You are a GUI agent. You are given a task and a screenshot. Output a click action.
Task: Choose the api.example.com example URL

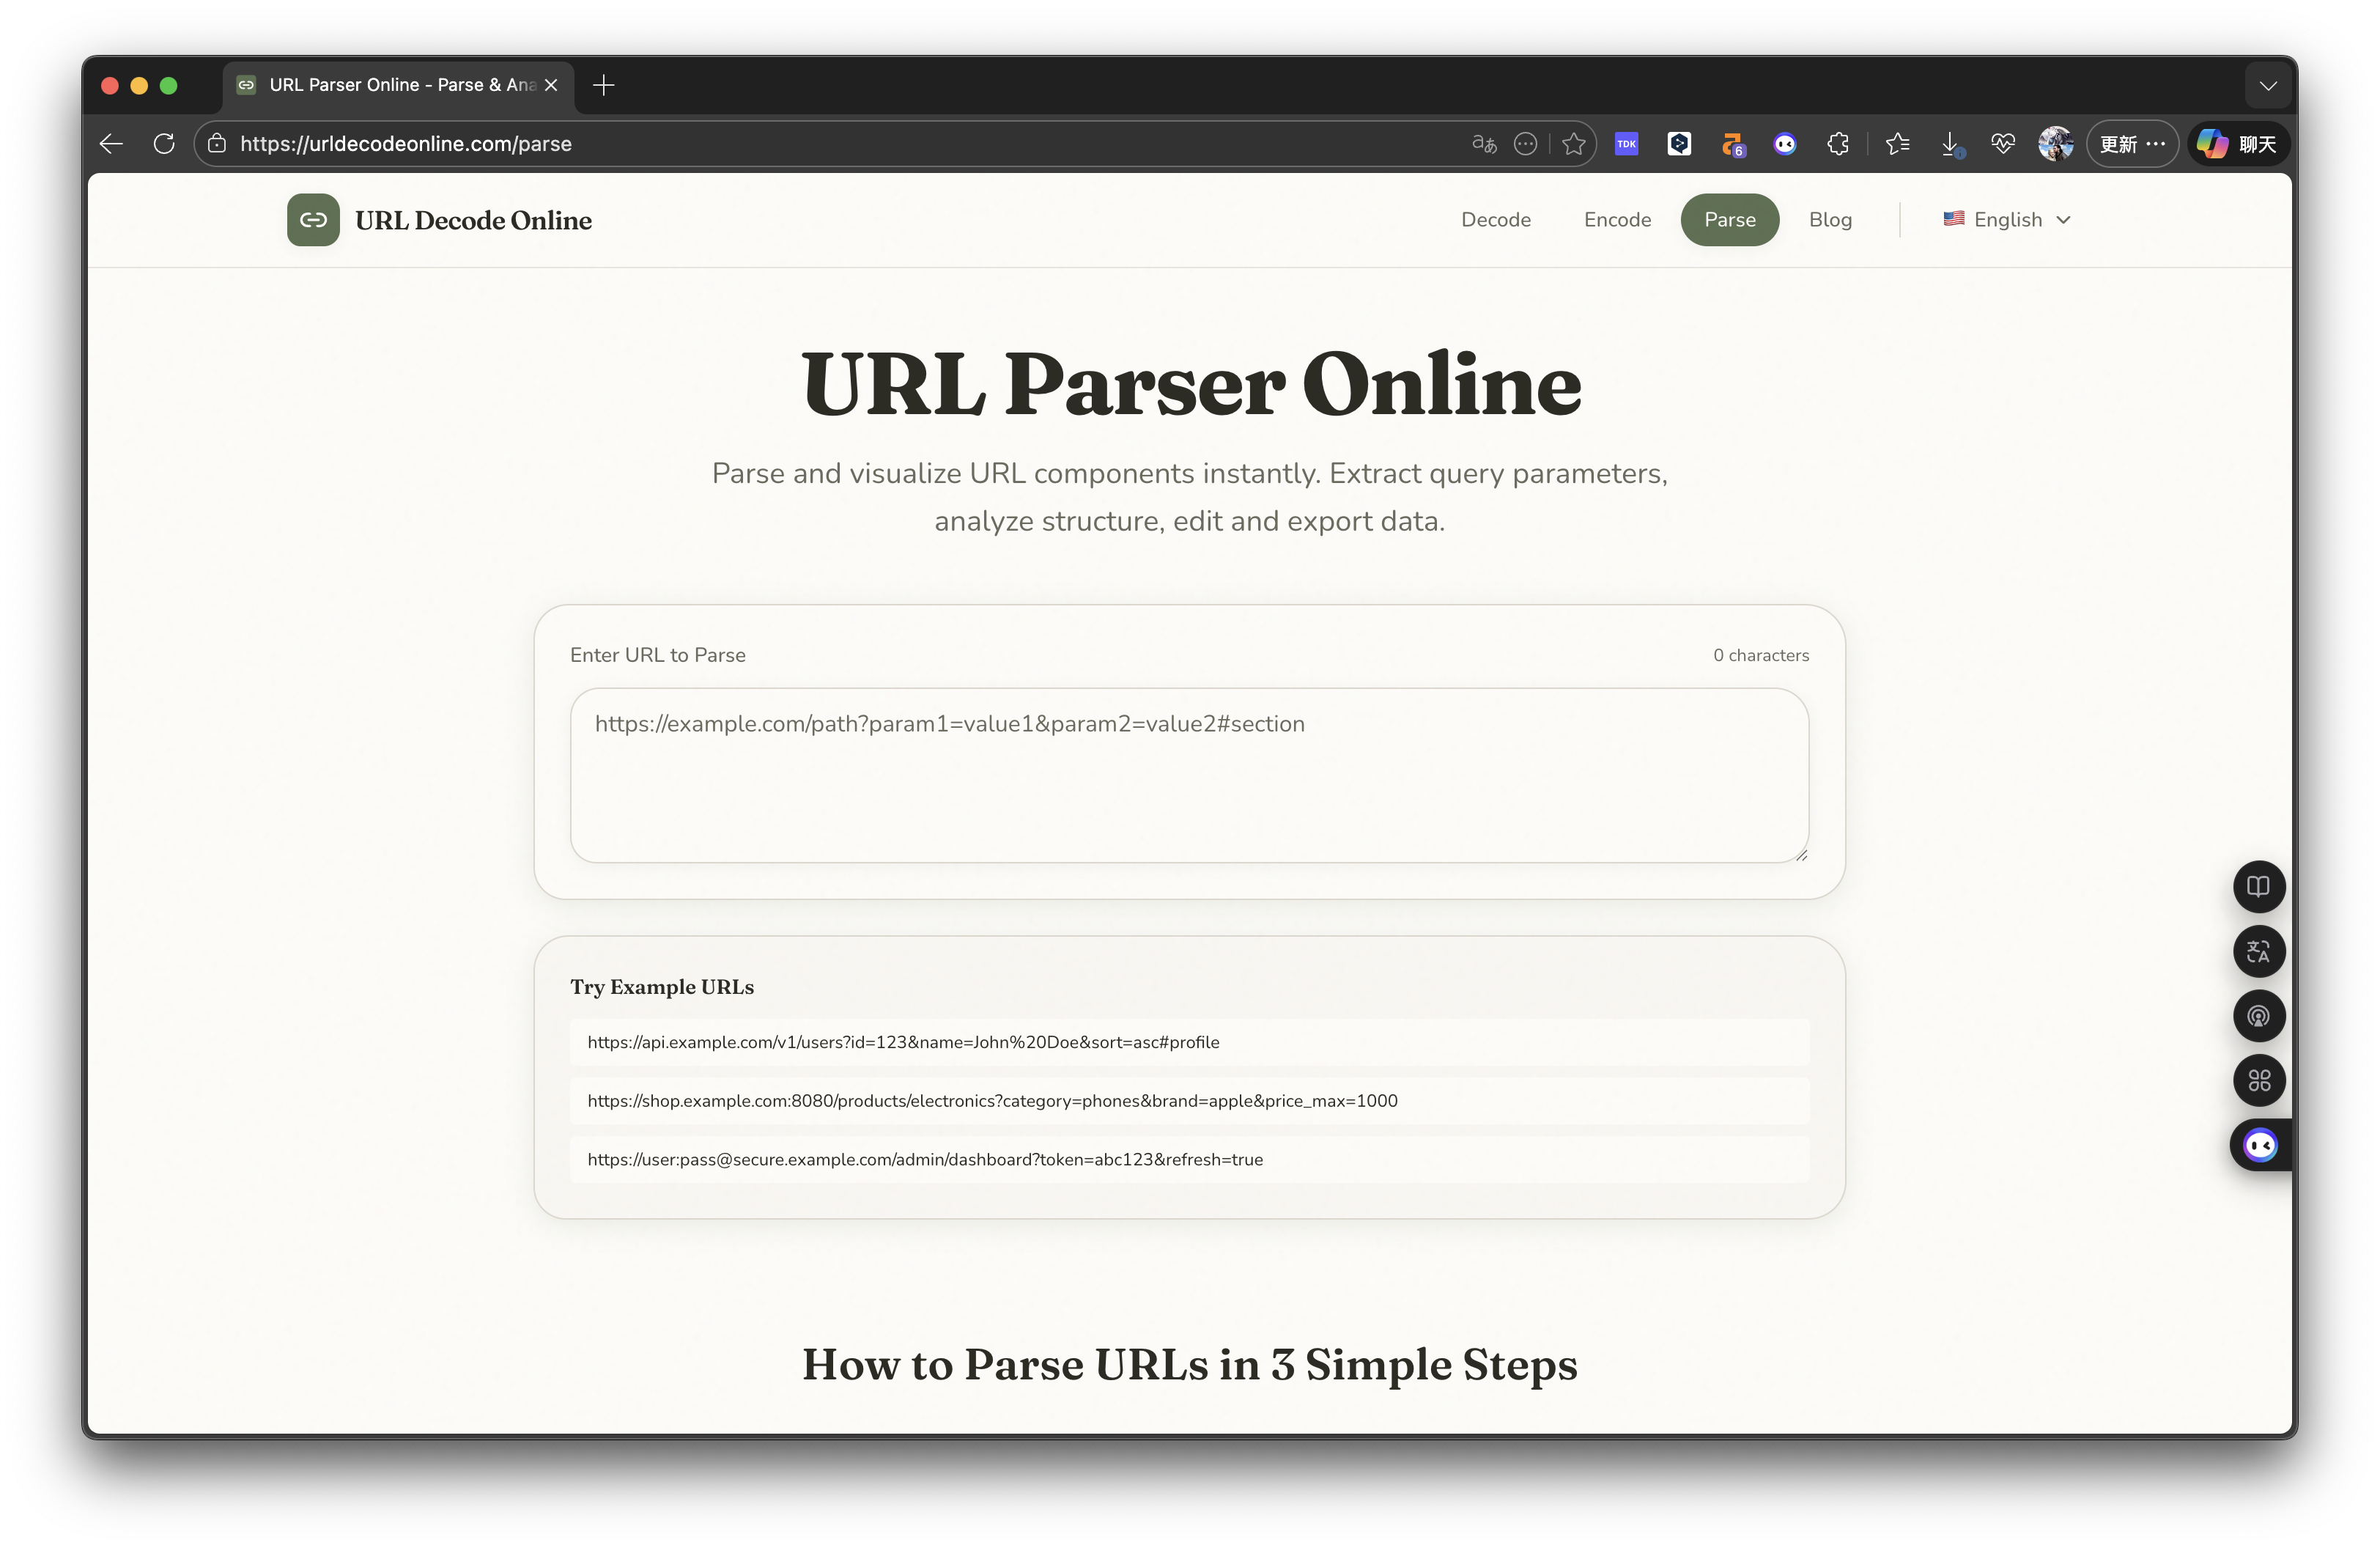pos(1189,1042)
